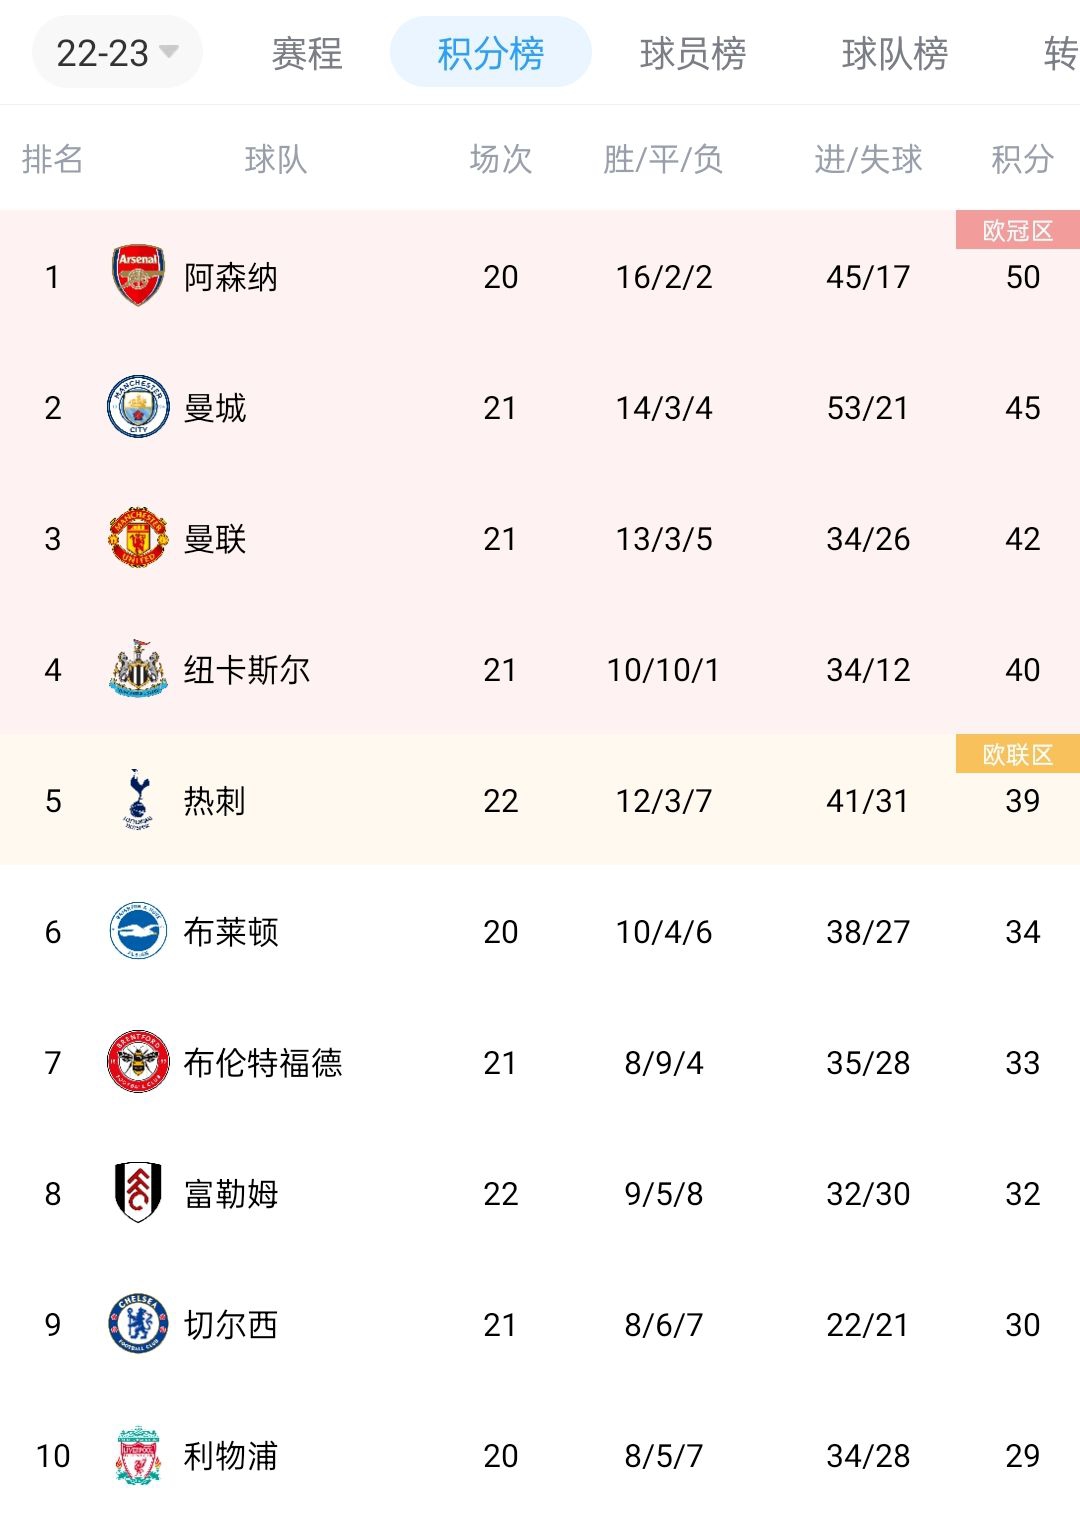Tap the Brighton seagull logo
This screenshot has width=1080, height=1513.
pyautogui.click(x=138, y=931)
